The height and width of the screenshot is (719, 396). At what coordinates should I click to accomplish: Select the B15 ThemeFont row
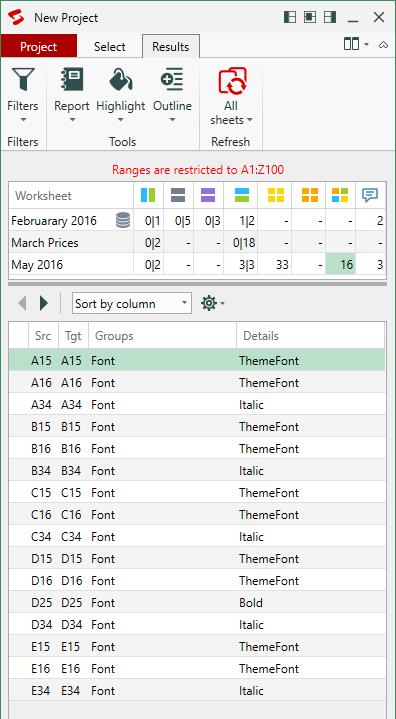tap(197, 427)
